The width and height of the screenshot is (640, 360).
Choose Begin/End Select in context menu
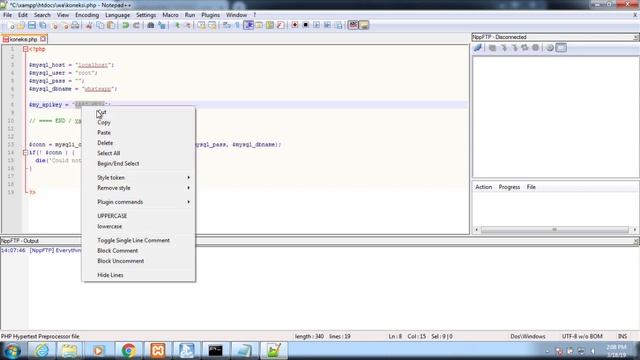click(x=138, y=163)
